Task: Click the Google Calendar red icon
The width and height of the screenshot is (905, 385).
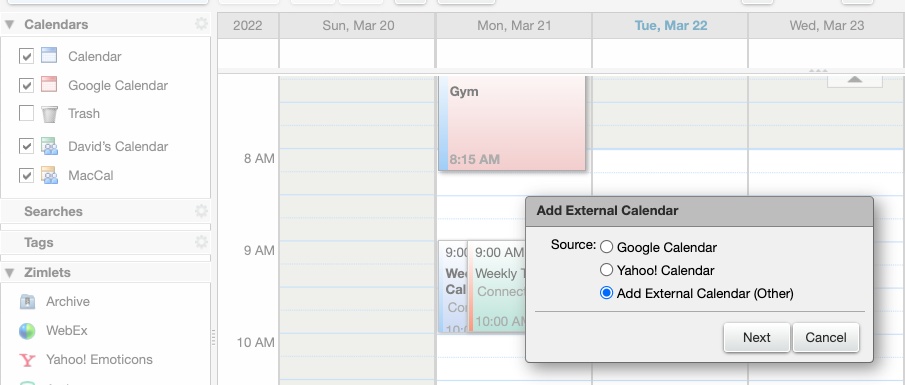Action: click(x=49, y=84)
